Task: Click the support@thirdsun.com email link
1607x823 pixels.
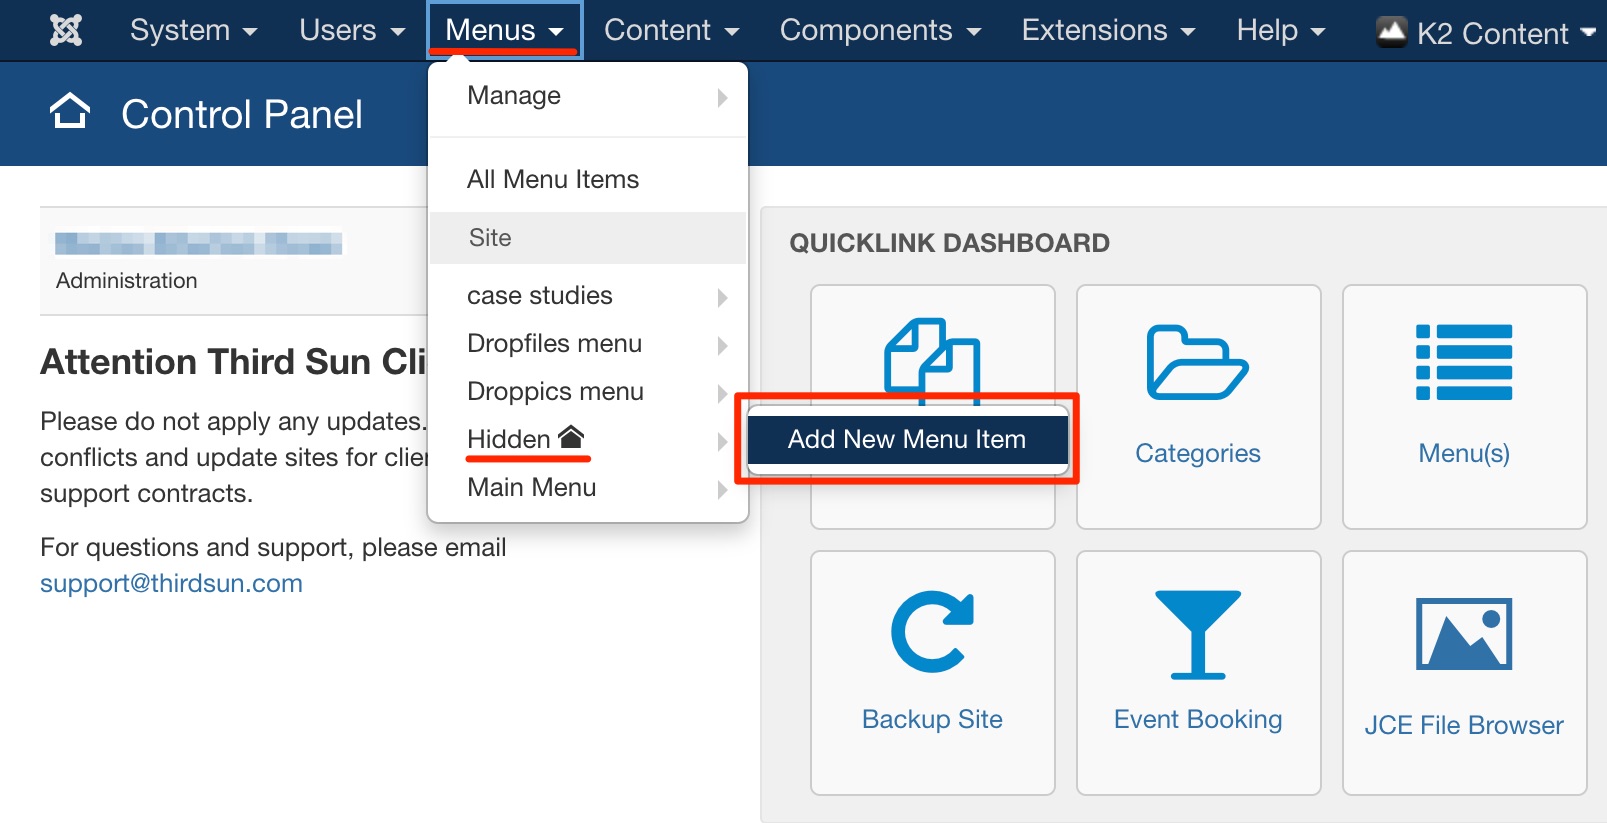Action: [x=171, y=583]
